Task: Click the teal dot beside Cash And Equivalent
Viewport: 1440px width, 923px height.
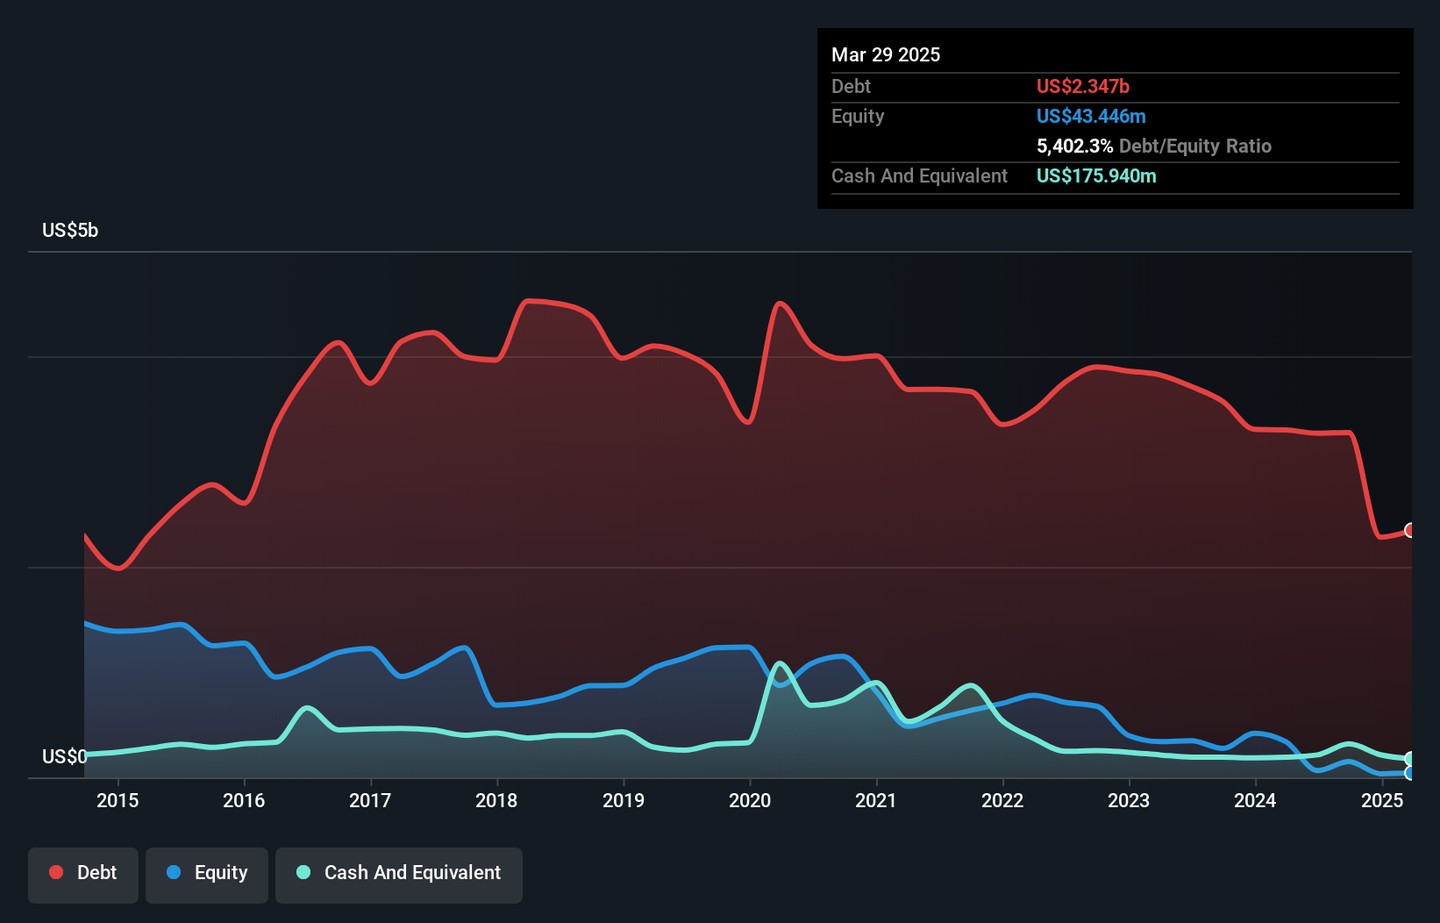Action: click(304, 873)
